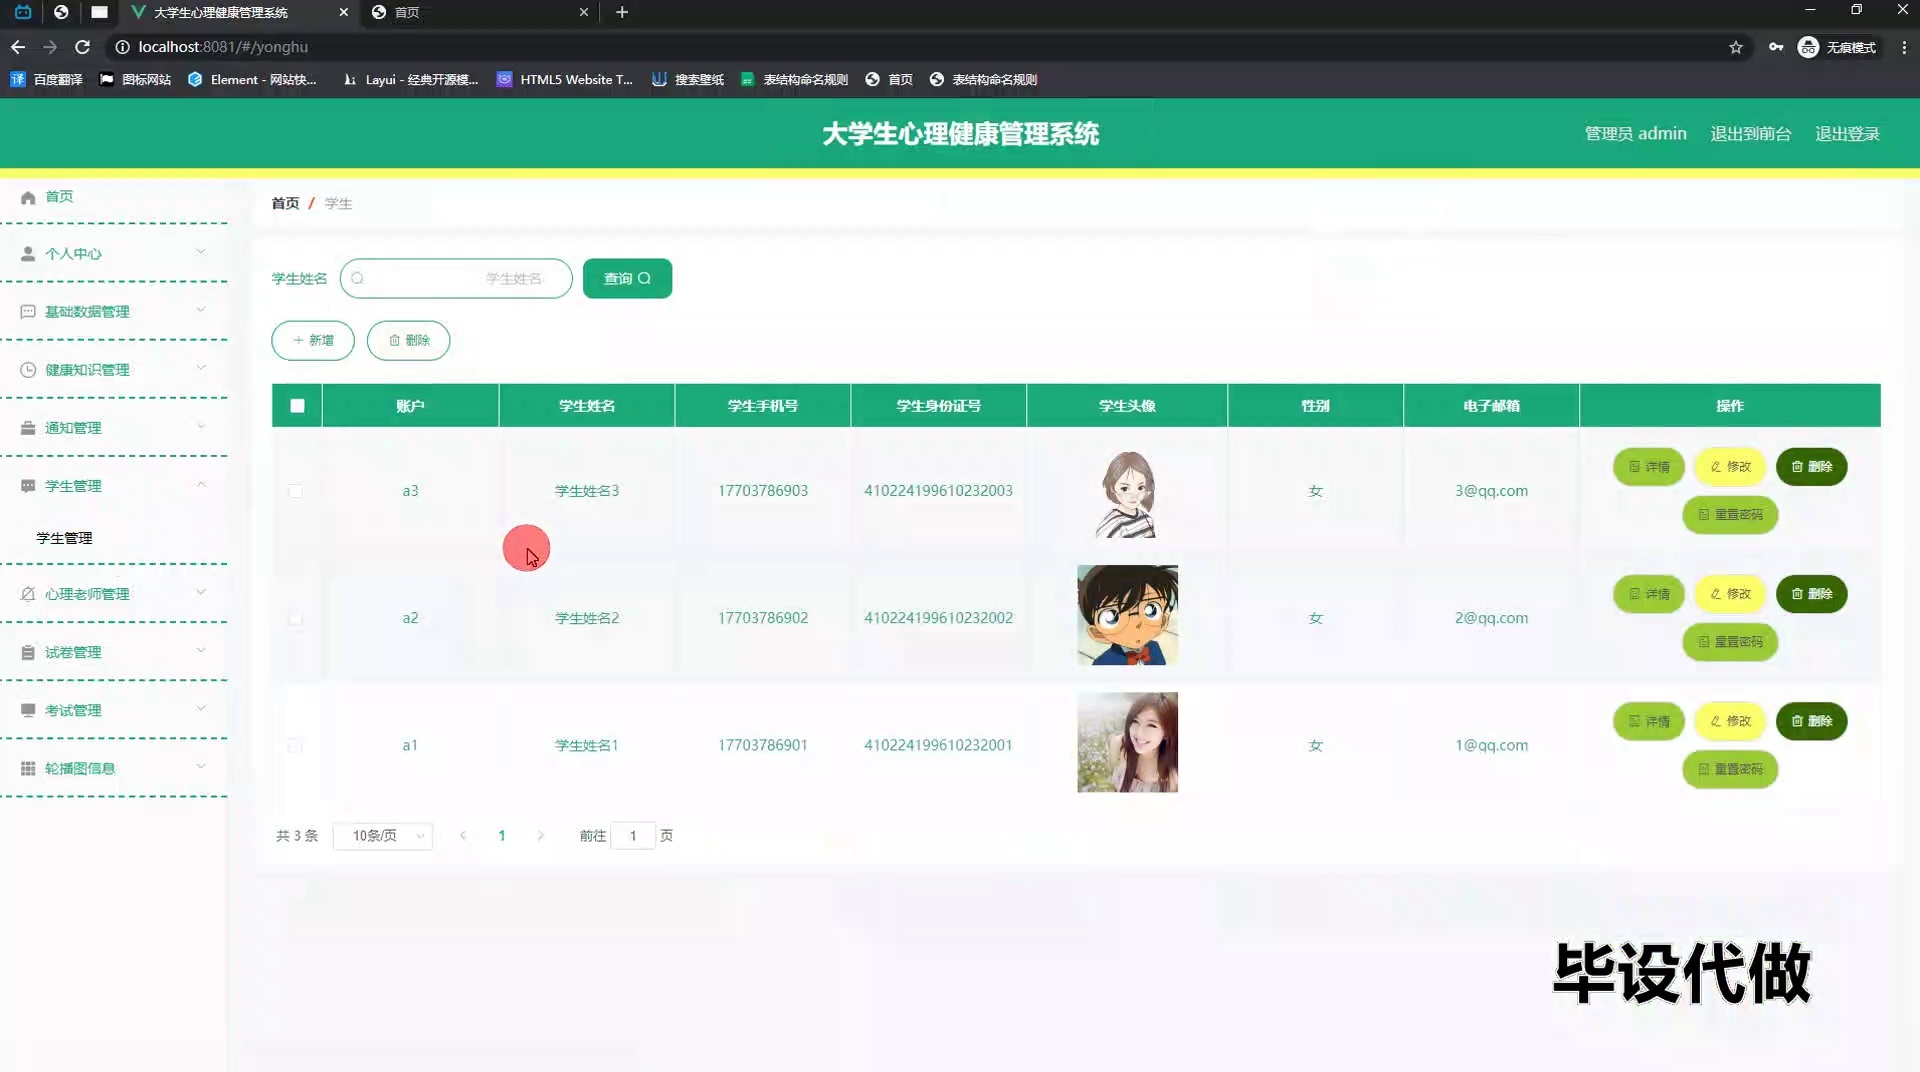Click 退出到前台 in the header
The width and height of the screenshot is (1920, 1072).
(1750, 134)
